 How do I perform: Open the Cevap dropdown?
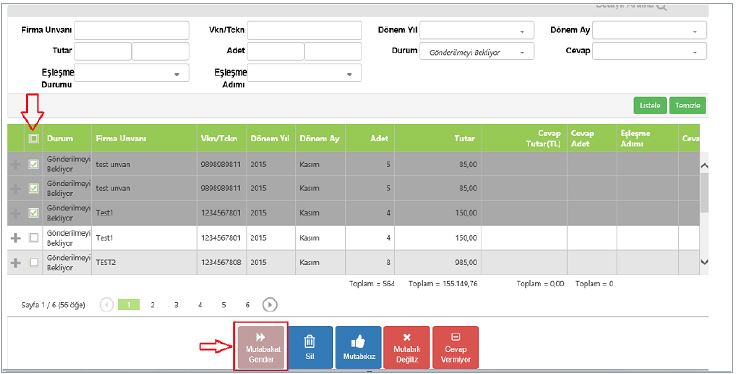(x=649, y=51)
